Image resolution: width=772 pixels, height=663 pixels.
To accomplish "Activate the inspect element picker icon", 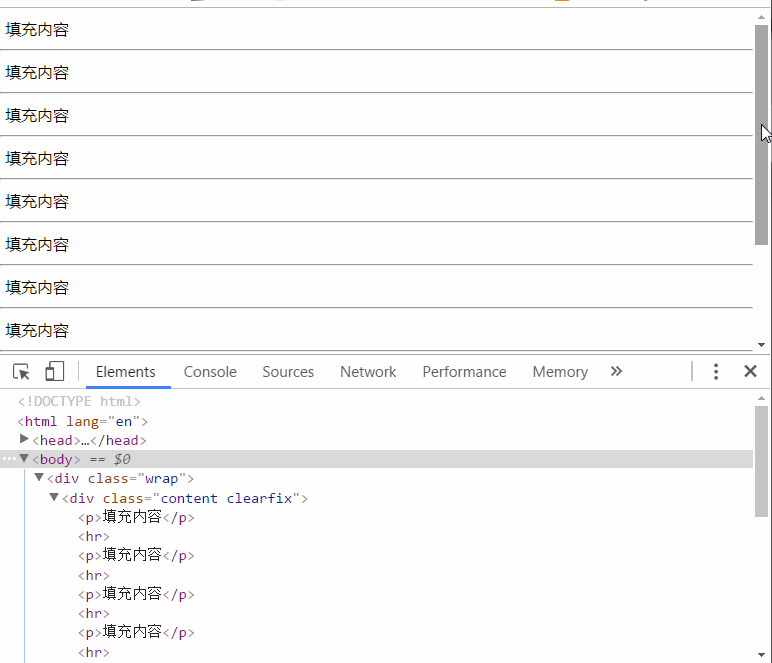I will pos(21,372).
